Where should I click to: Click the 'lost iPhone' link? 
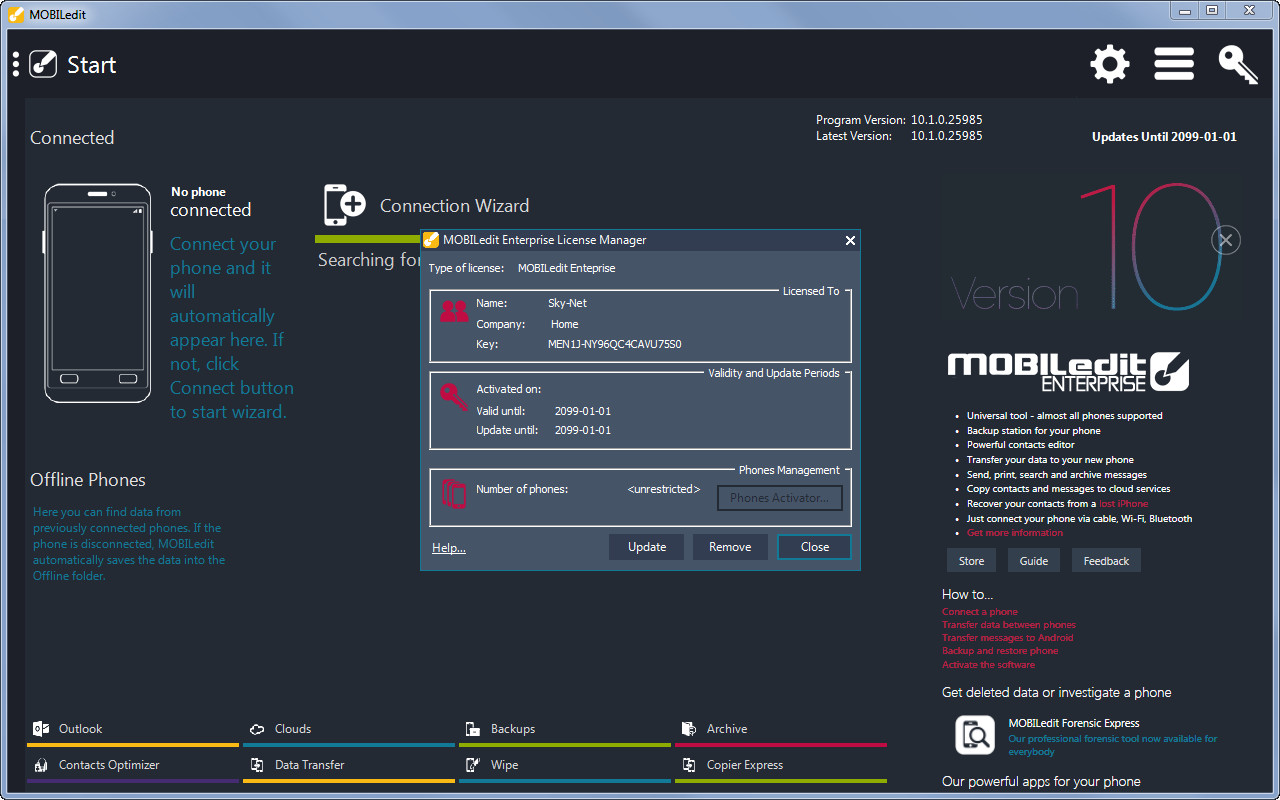[1123, 504]
